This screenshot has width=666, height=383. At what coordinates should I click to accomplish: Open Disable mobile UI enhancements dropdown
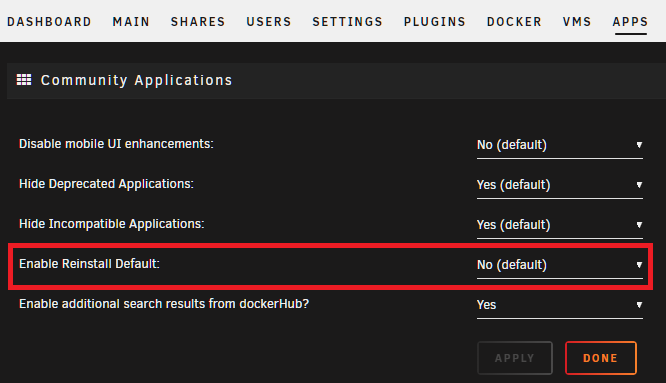coord(559,145)
